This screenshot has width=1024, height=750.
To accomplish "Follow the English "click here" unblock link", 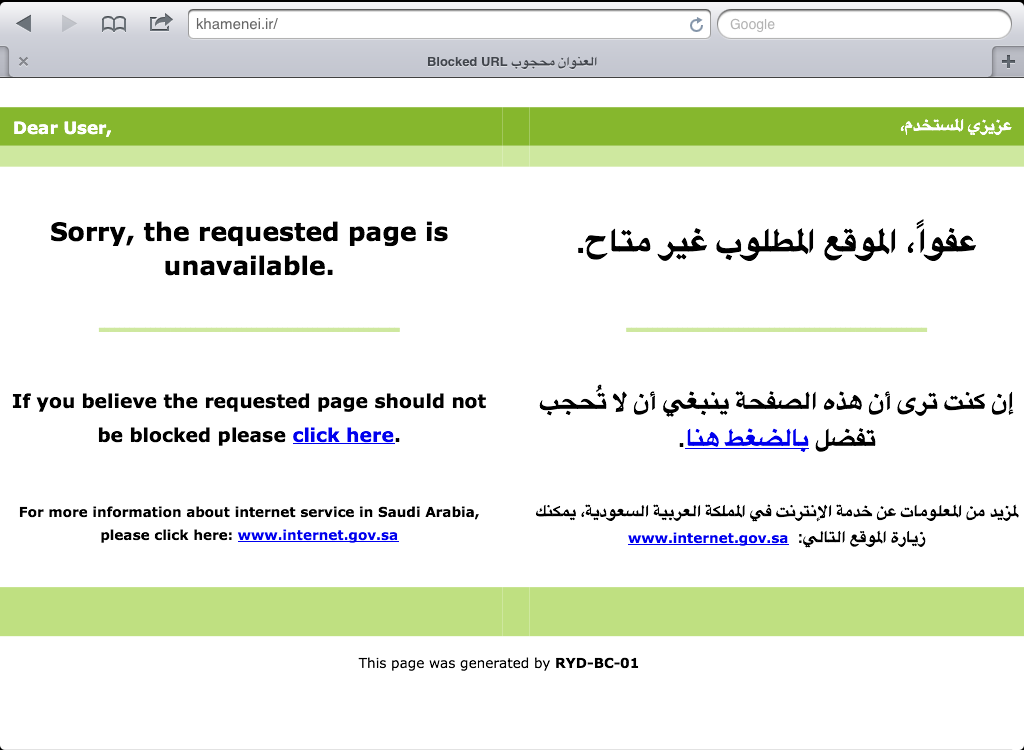I will [343, 435].
